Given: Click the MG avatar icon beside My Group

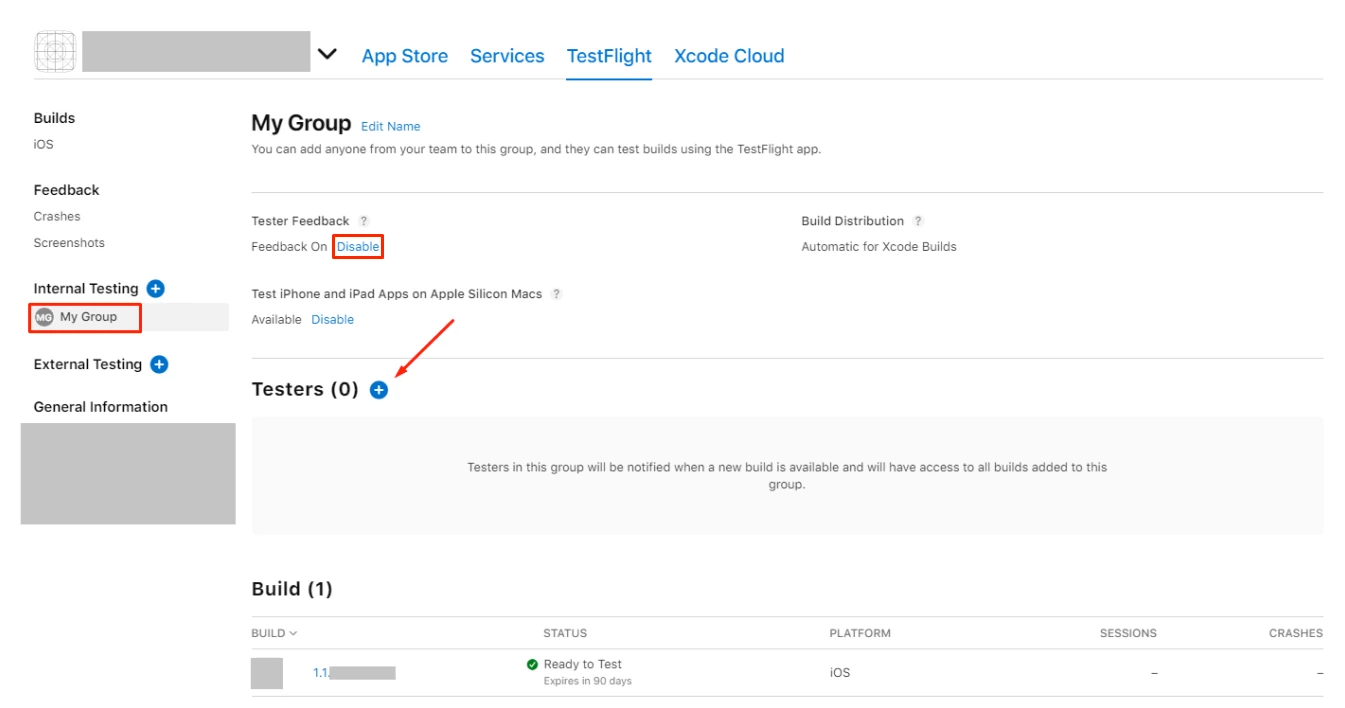Looking at the screenshot, I should point(44,317).
